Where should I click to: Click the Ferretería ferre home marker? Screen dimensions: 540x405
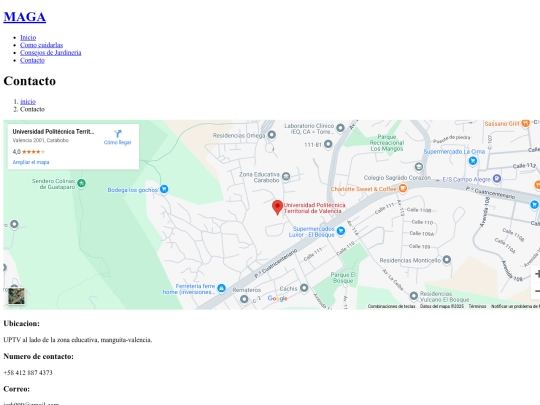[x=221, y=288]
